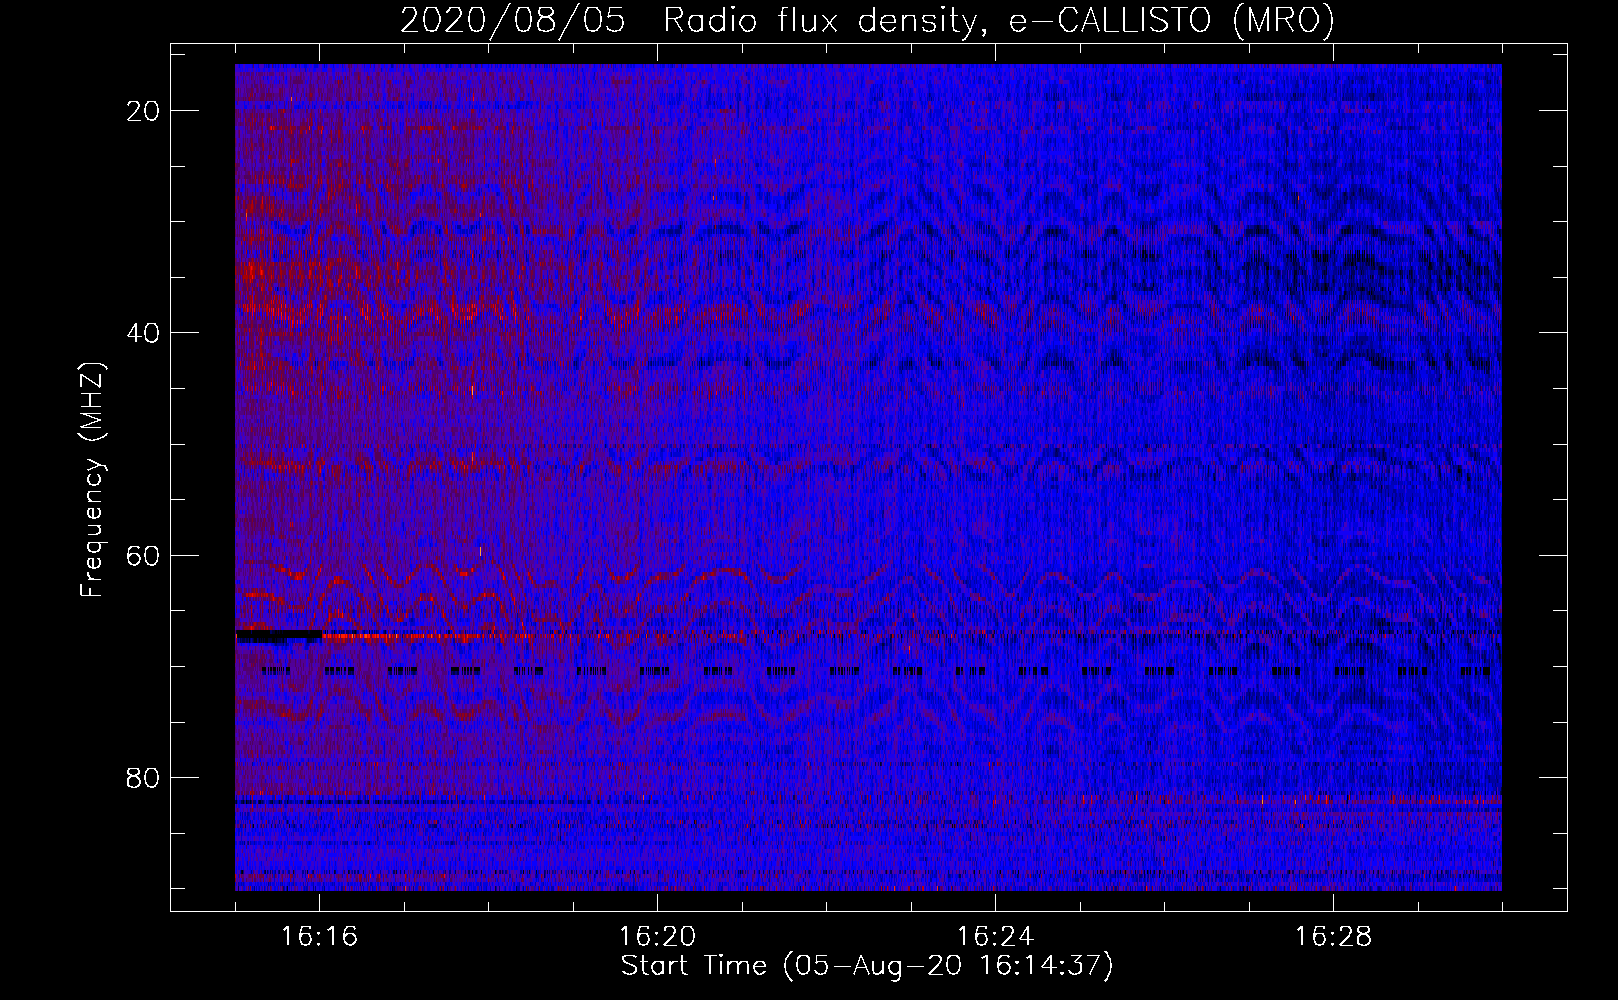The height and width of the screenshot is (1000, 1618).
Task: Click the '16:16' time tick label
Action: pos(320,937)
